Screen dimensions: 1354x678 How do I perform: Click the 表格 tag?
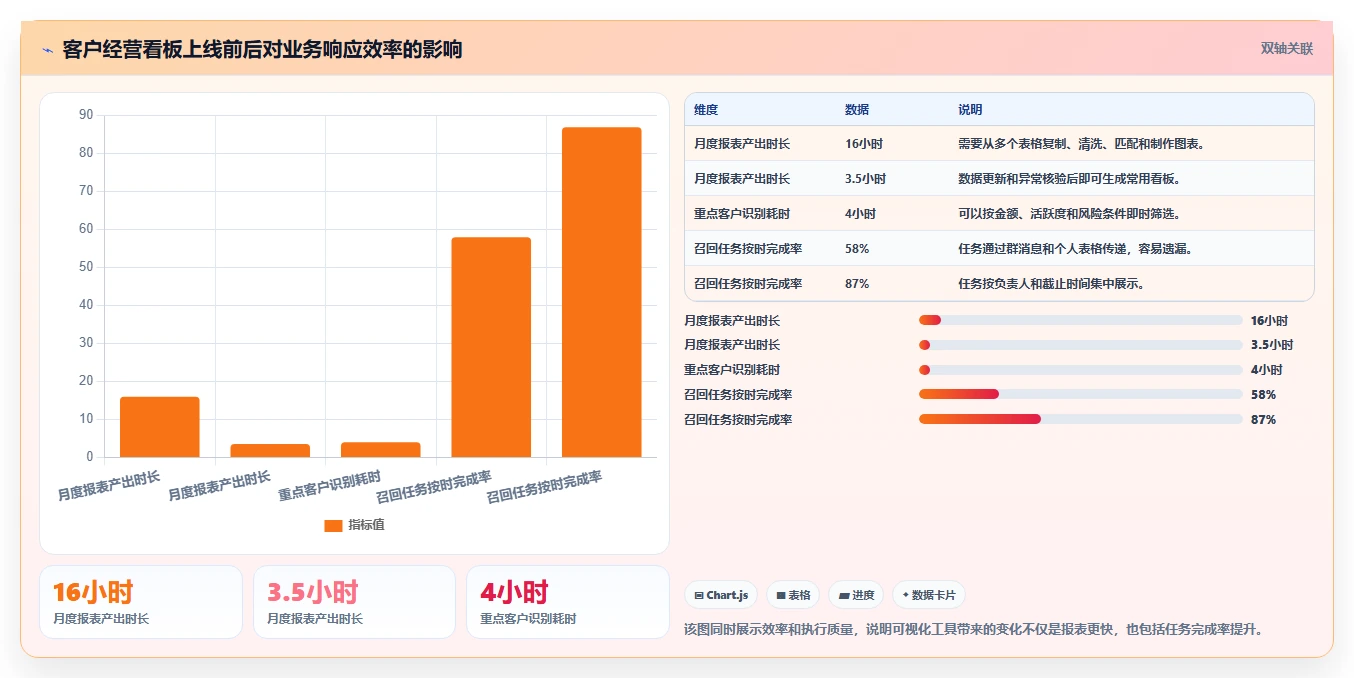click(x=793, y=595)
